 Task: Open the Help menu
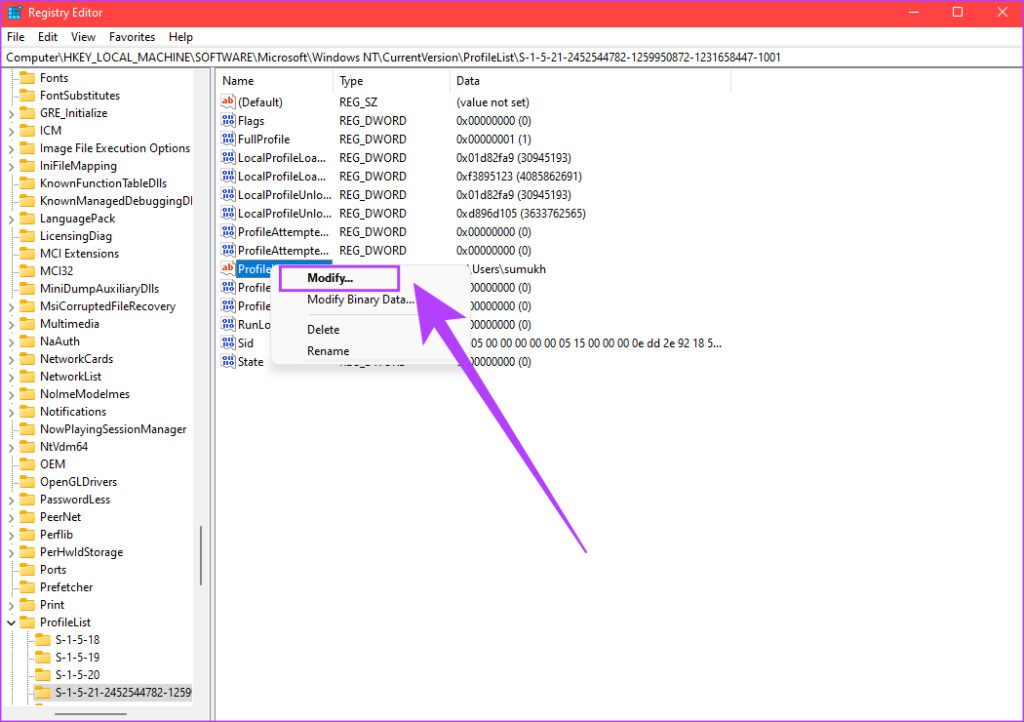point(180,37)
